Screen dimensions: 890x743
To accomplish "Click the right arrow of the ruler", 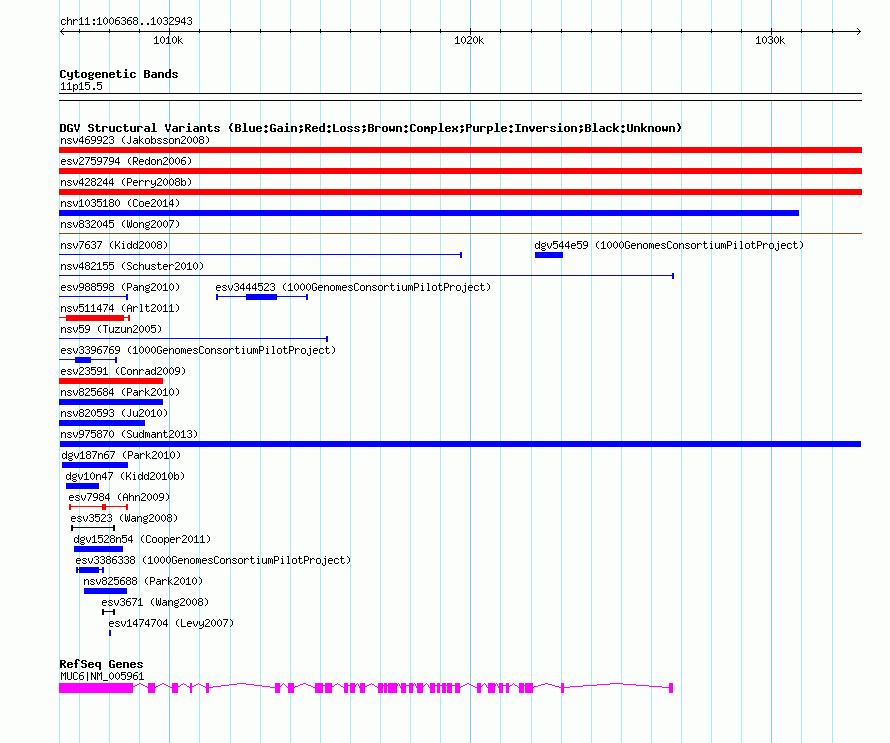I will coord(858,31).
